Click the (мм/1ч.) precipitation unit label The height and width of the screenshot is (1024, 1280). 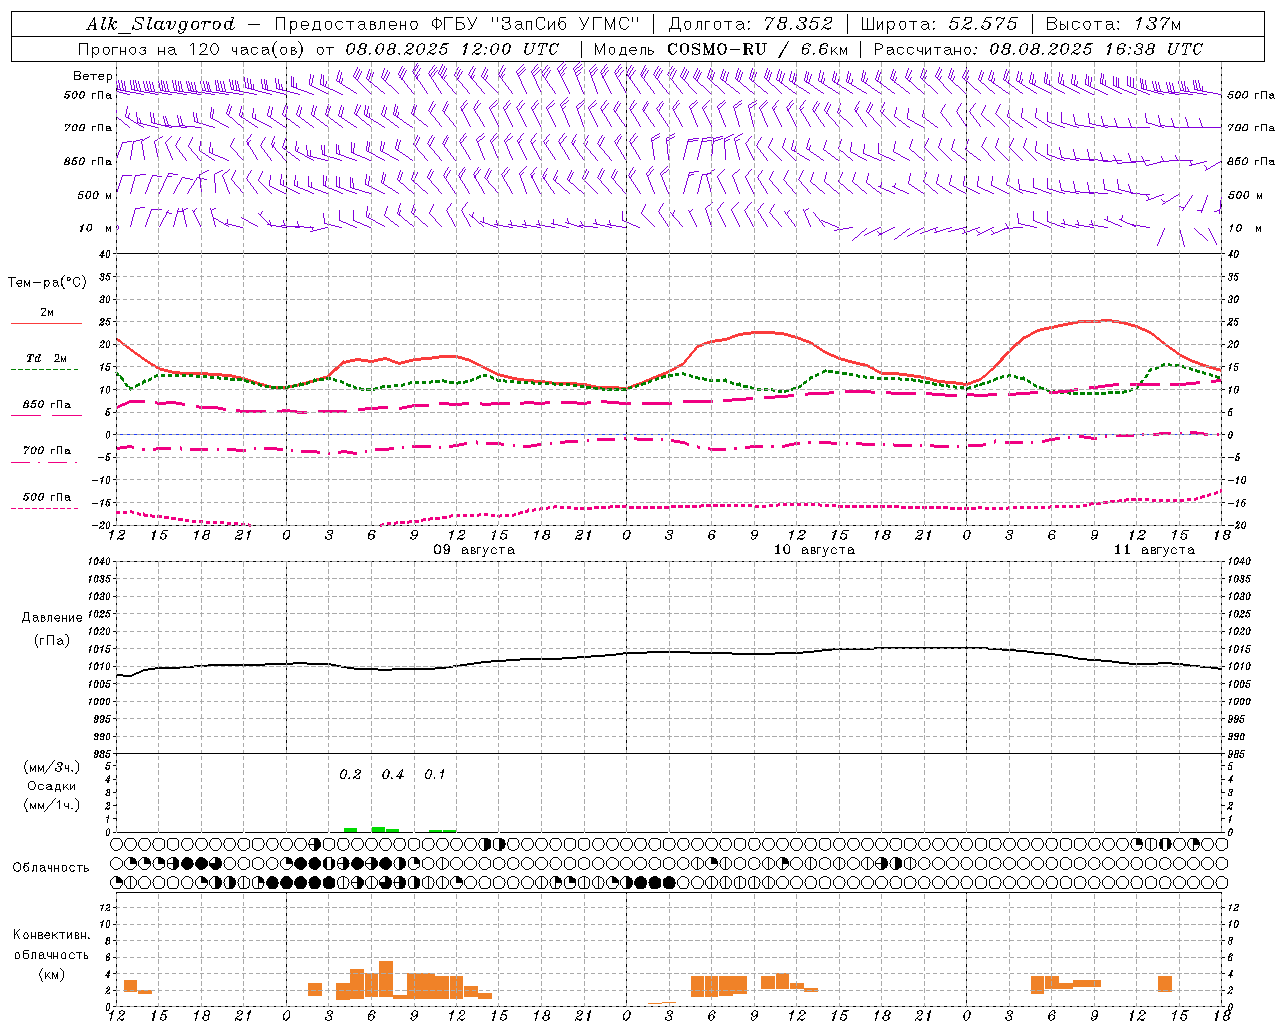click(x=52, y=805)
